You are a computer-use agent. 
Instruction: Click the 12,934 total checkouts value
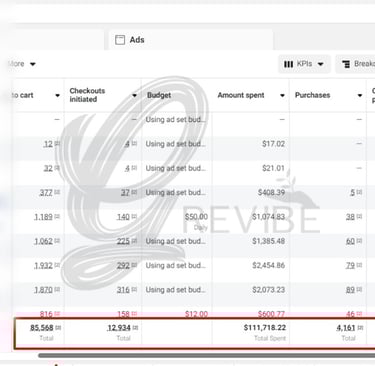(119, 328)
